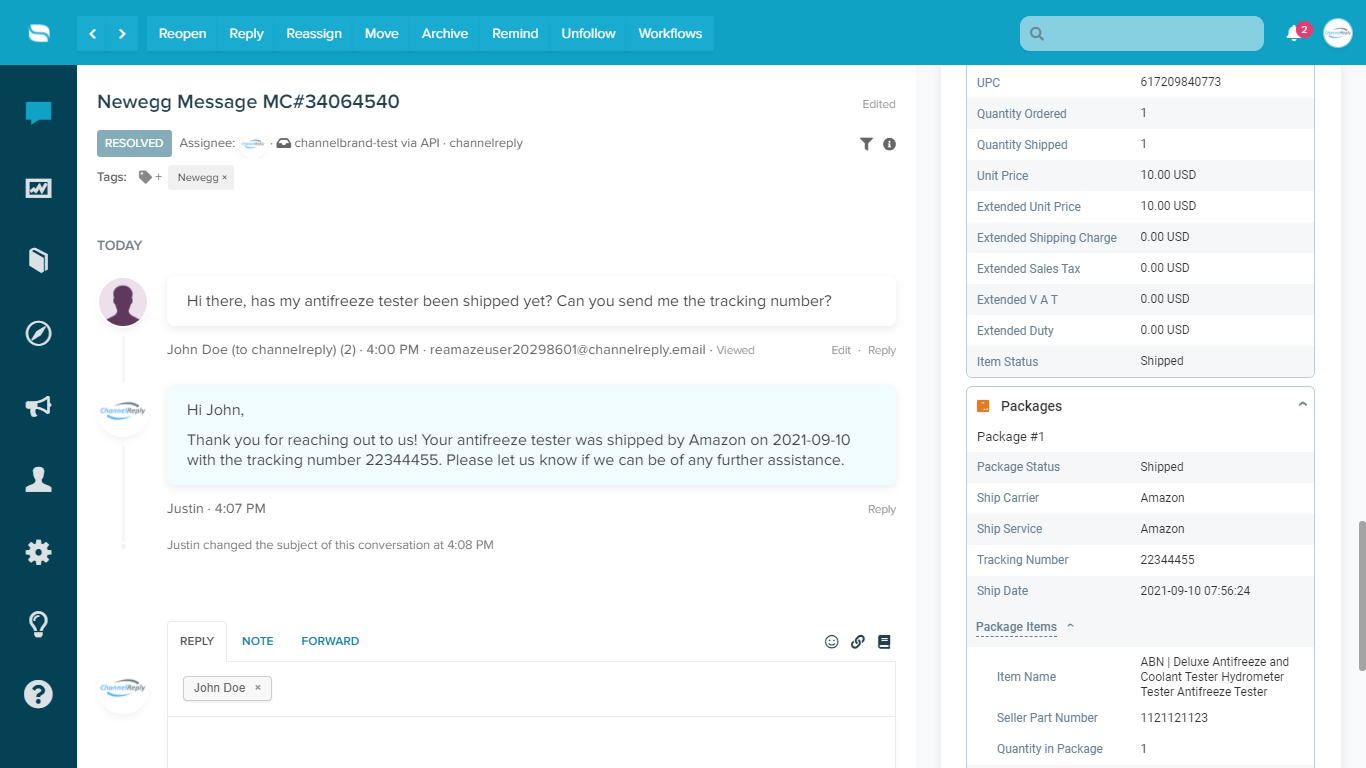This screenshot has width=1366, height=768.
Task: Click the conversation title Newegg Message MC#34064540
Action: (x=248, y=101)
